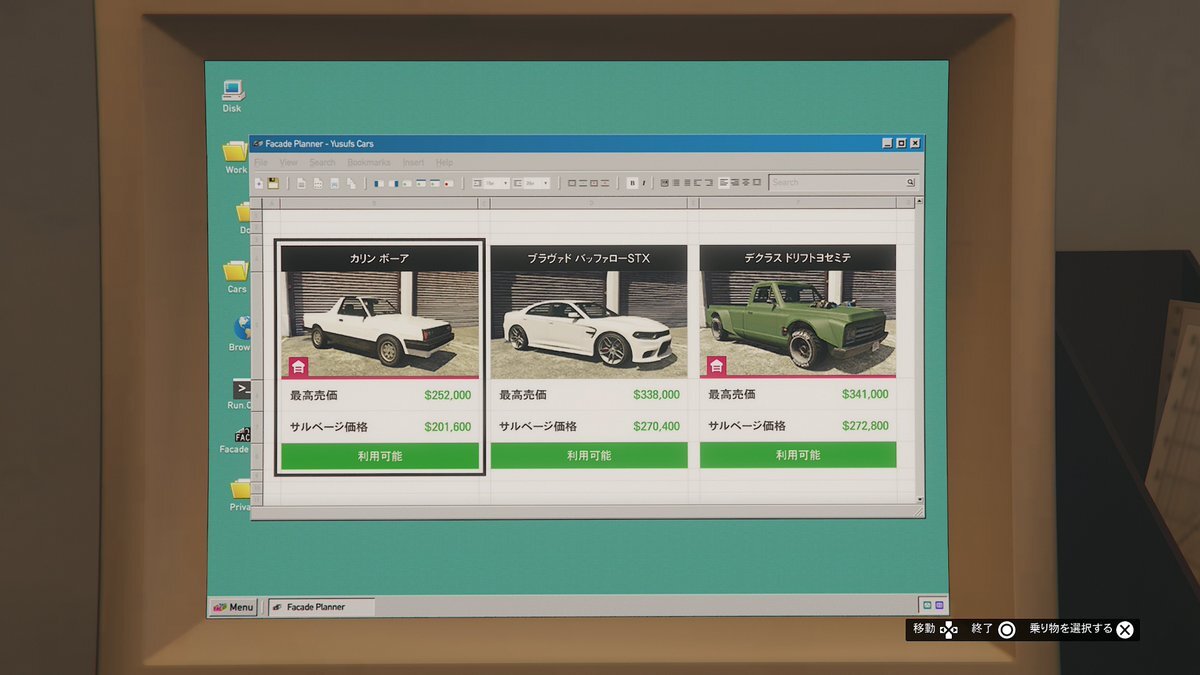
Task: Toggle Bold formatting button
Action: click(632, 183)
